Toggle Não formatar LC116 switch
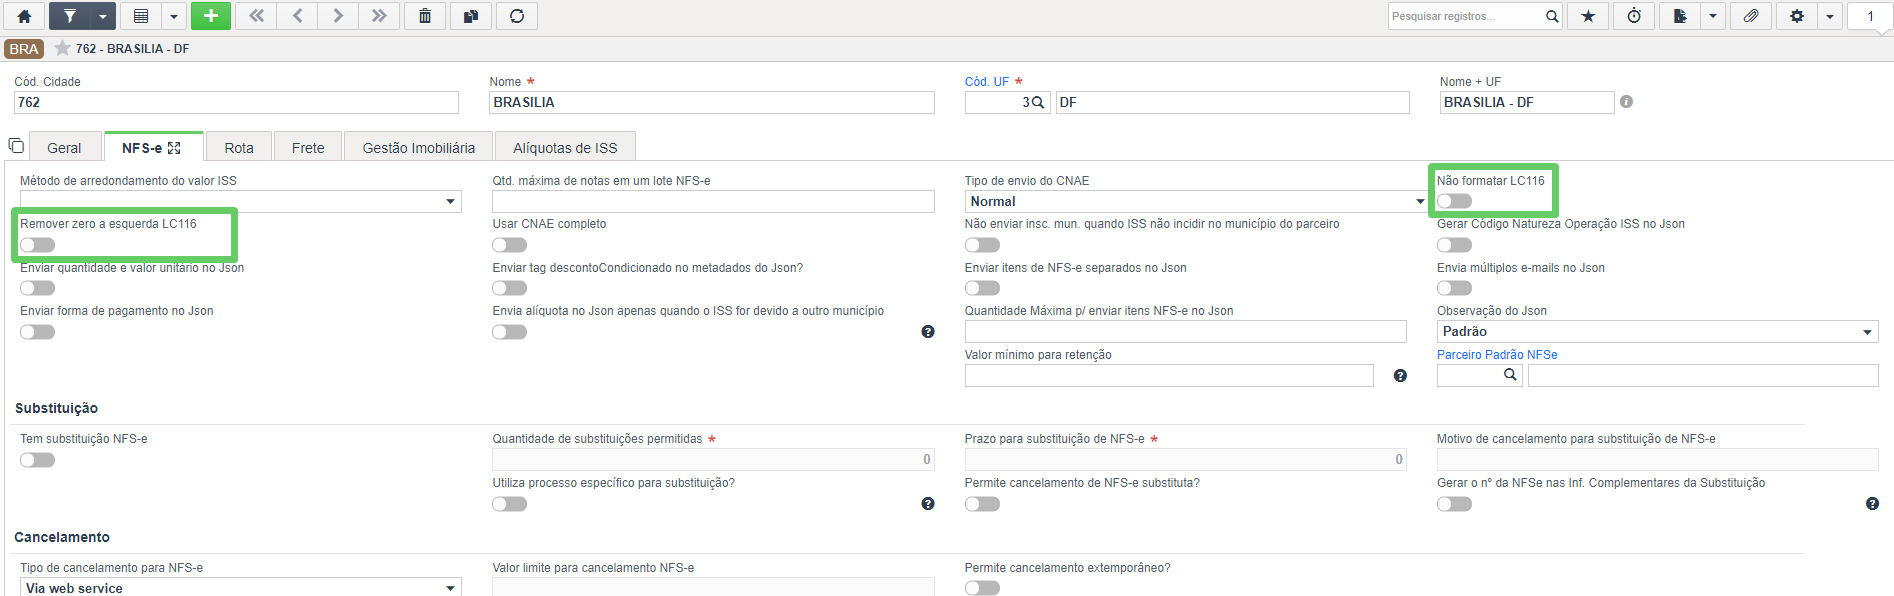 pos(1454,201)
